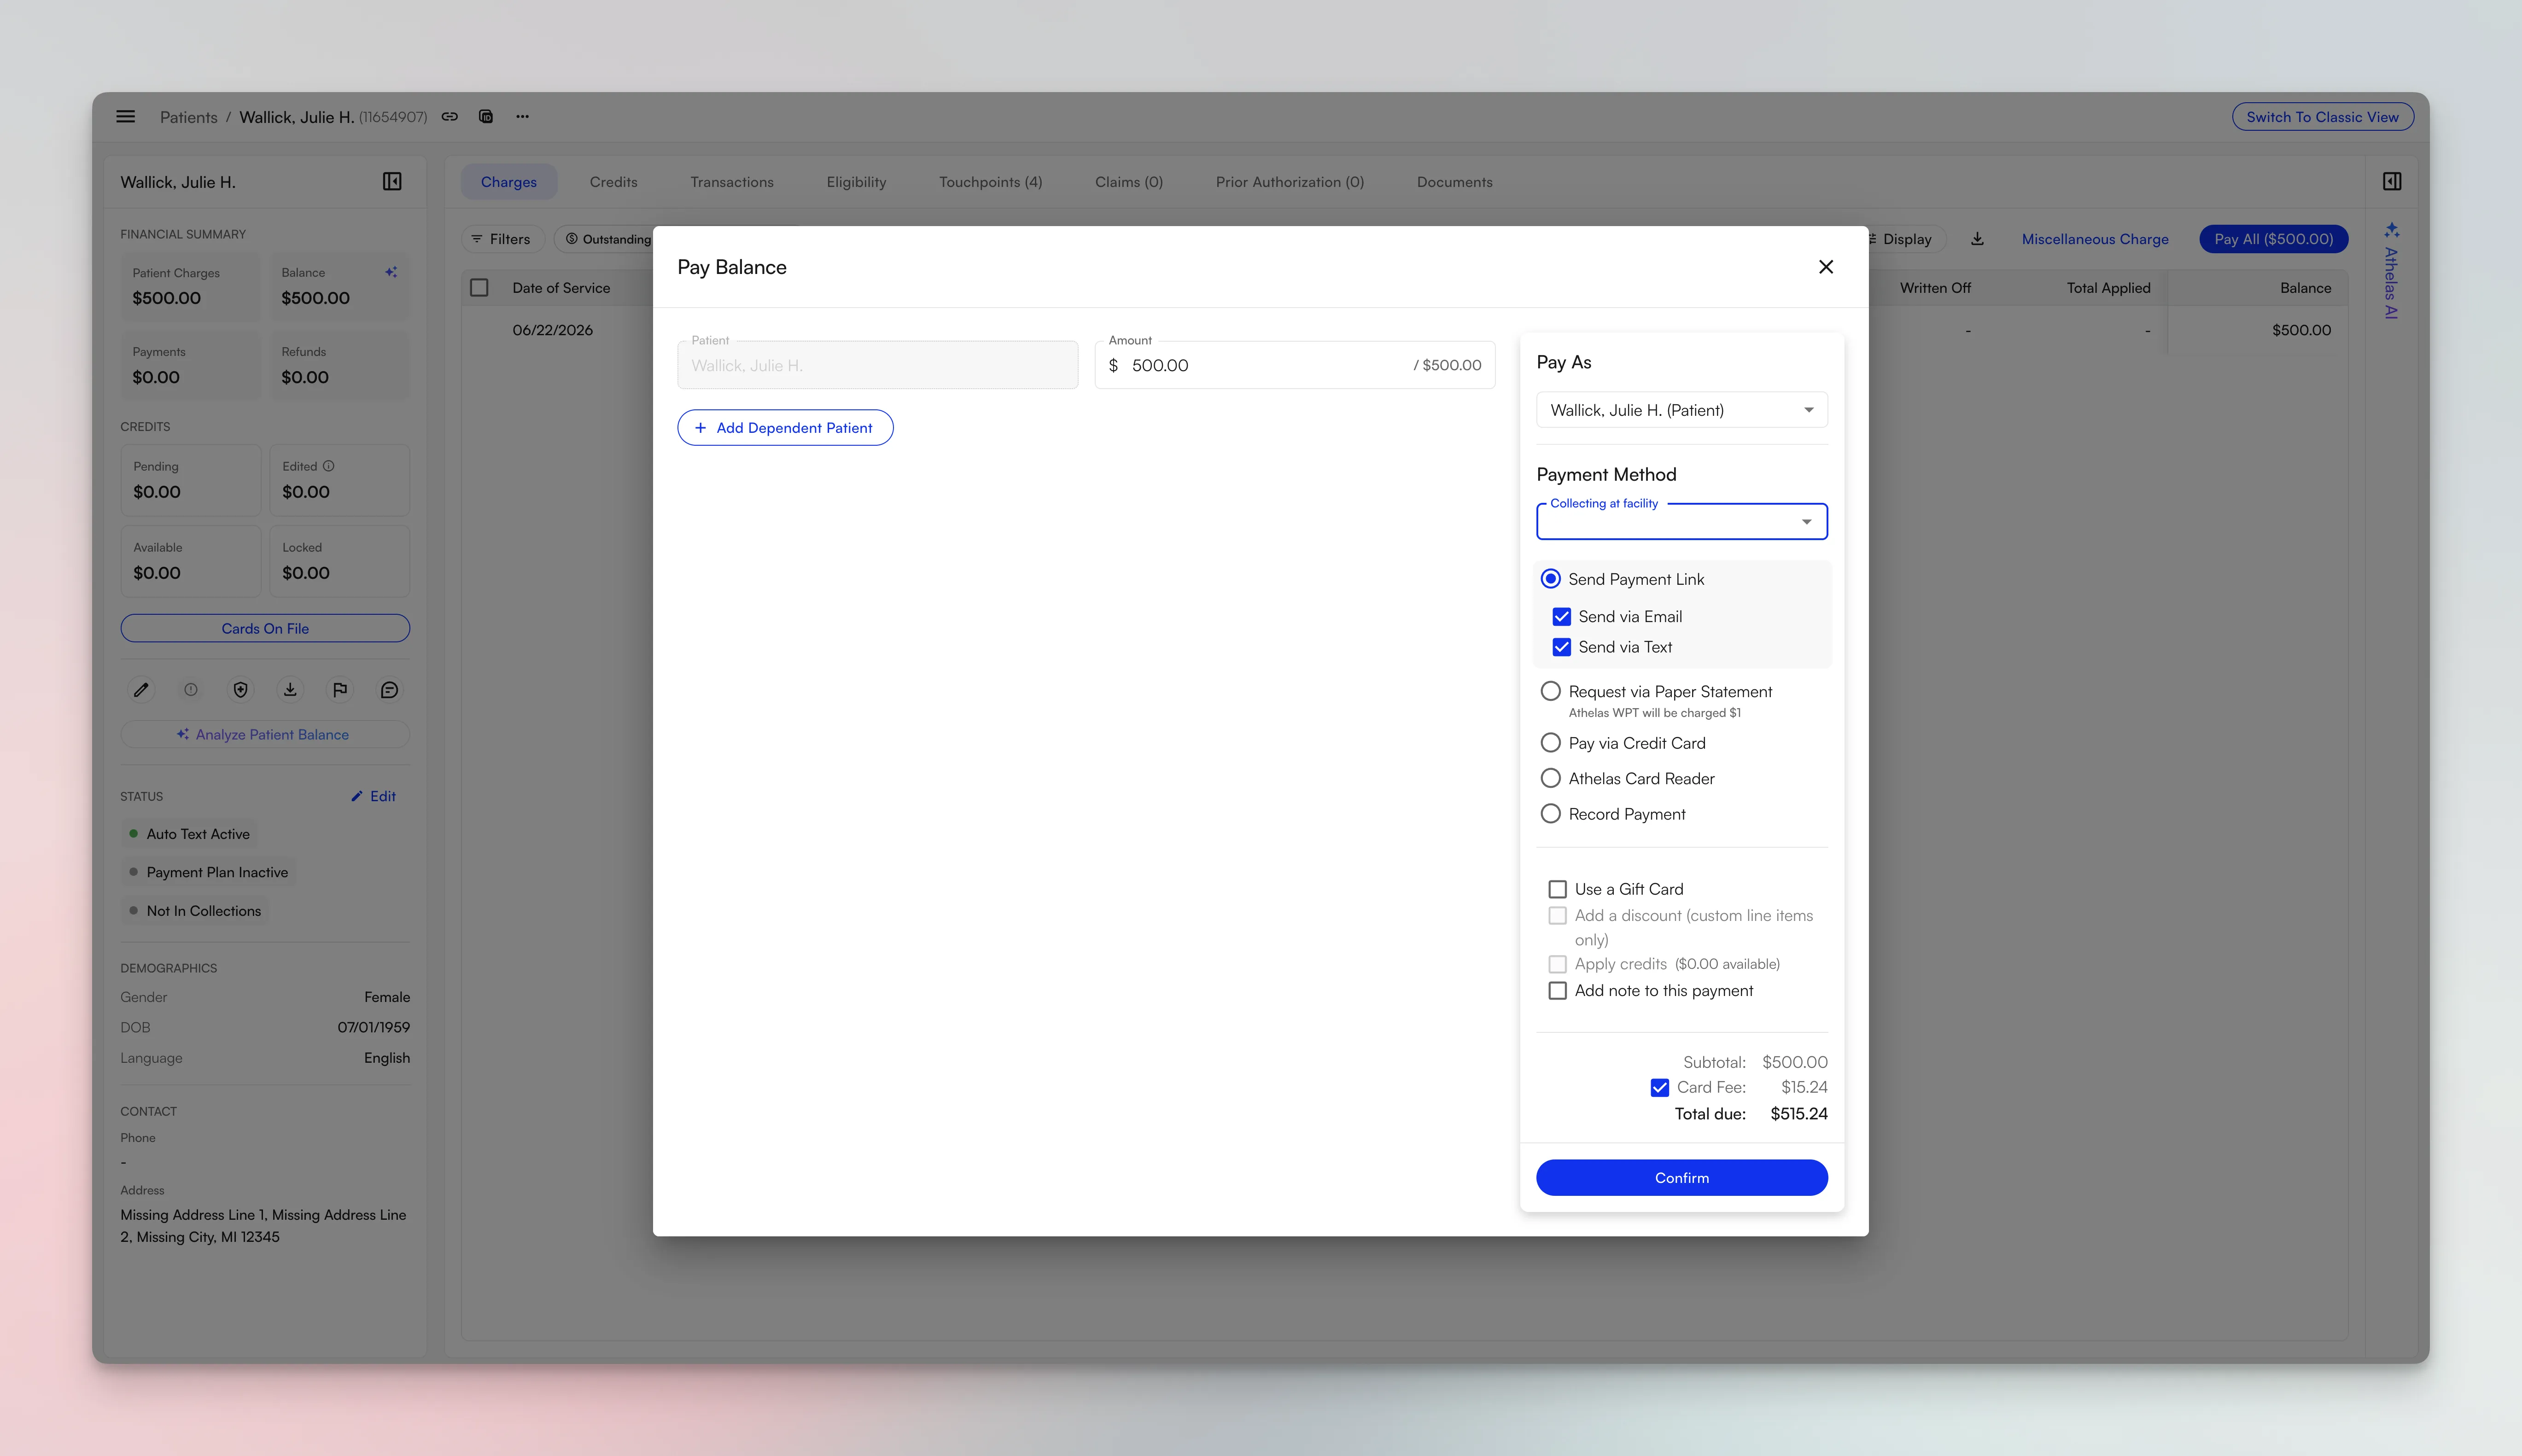Switch to the Eligibility tab
This screenshot has height=1456, width=2522.
[x=857, y=182]
